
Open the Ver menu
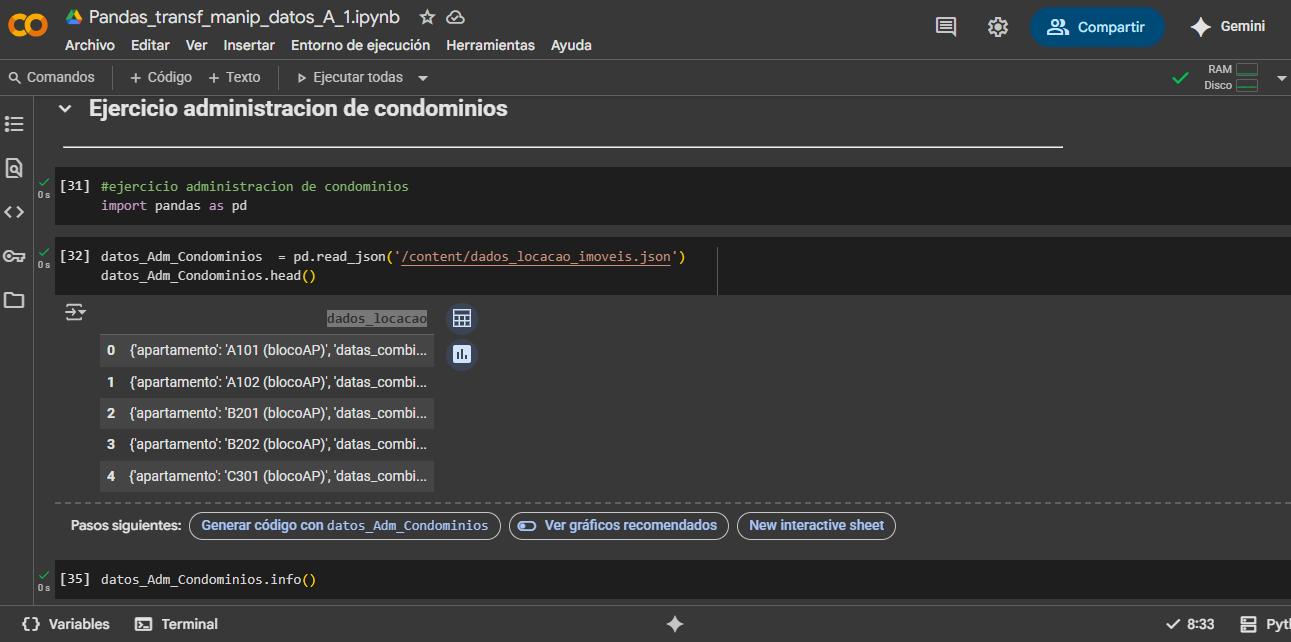(x=196, y=45)
